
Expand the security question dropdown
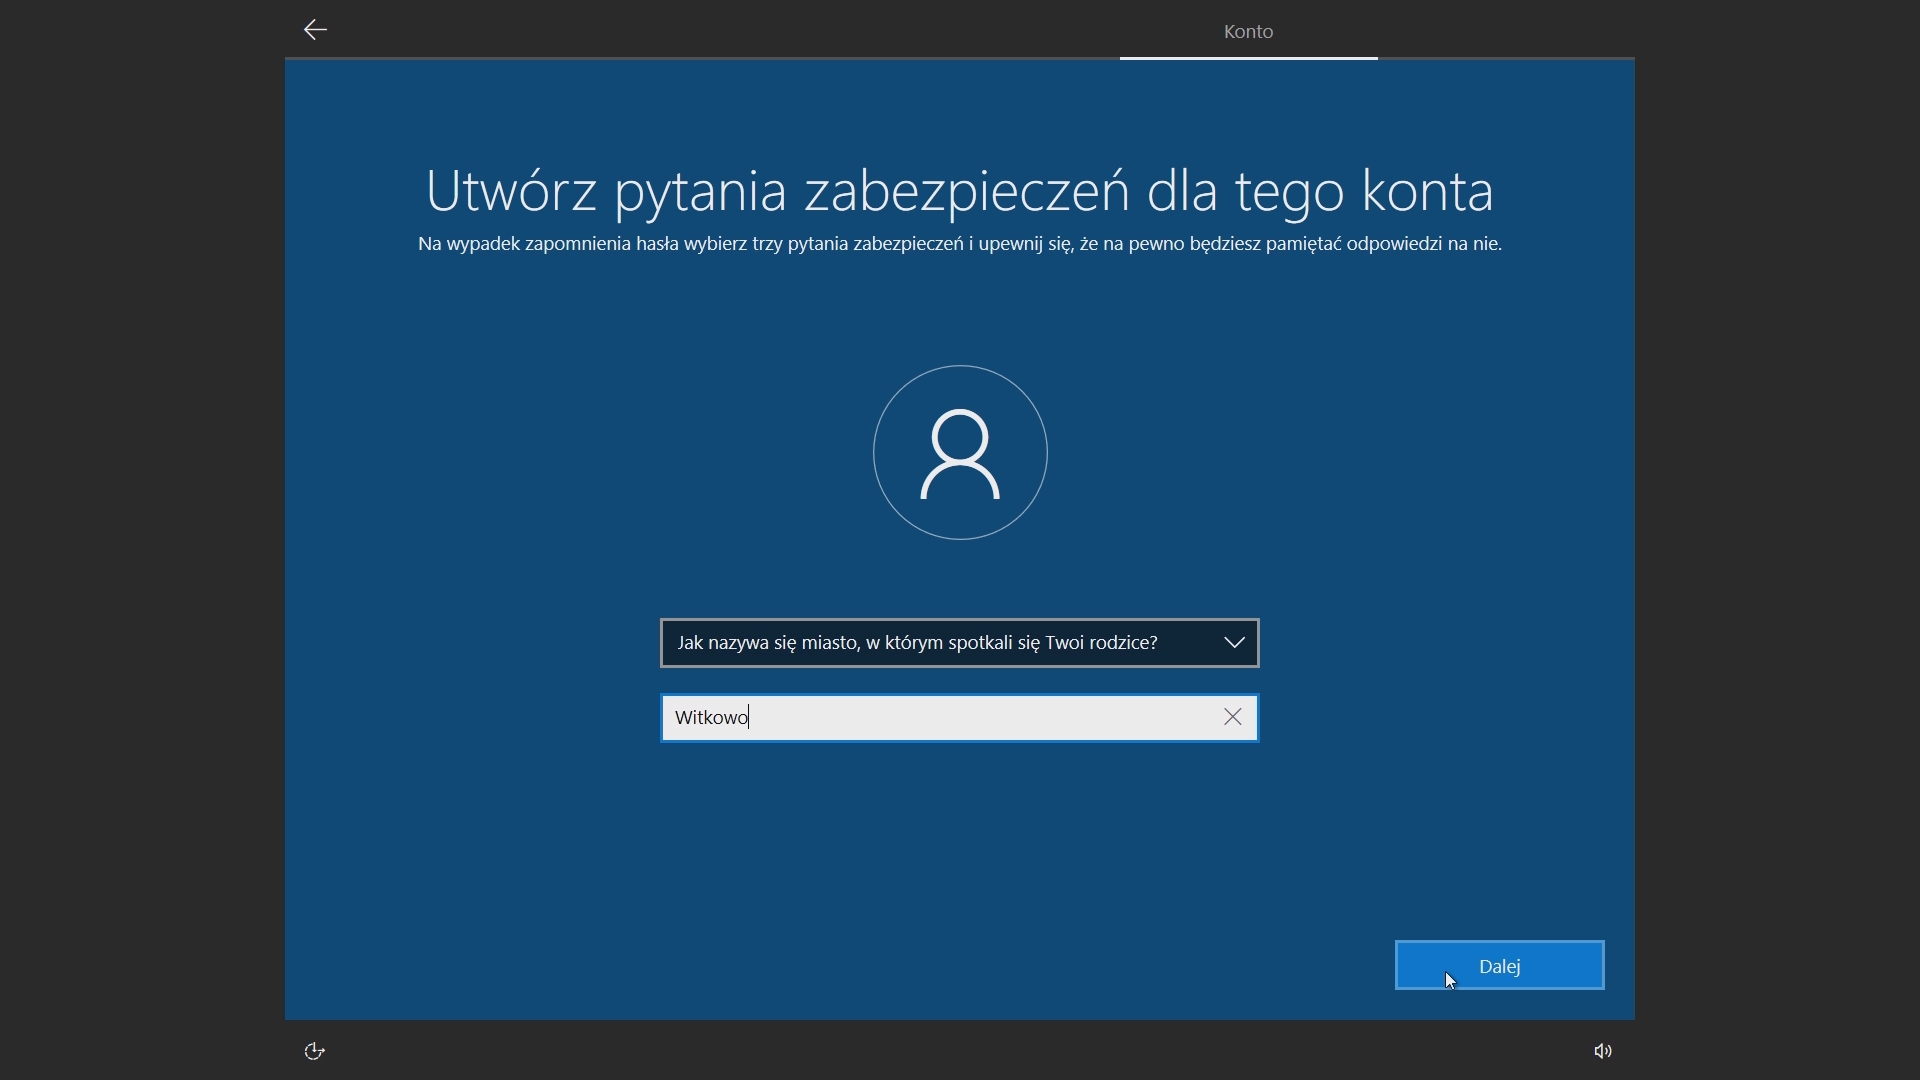(960, 643)
